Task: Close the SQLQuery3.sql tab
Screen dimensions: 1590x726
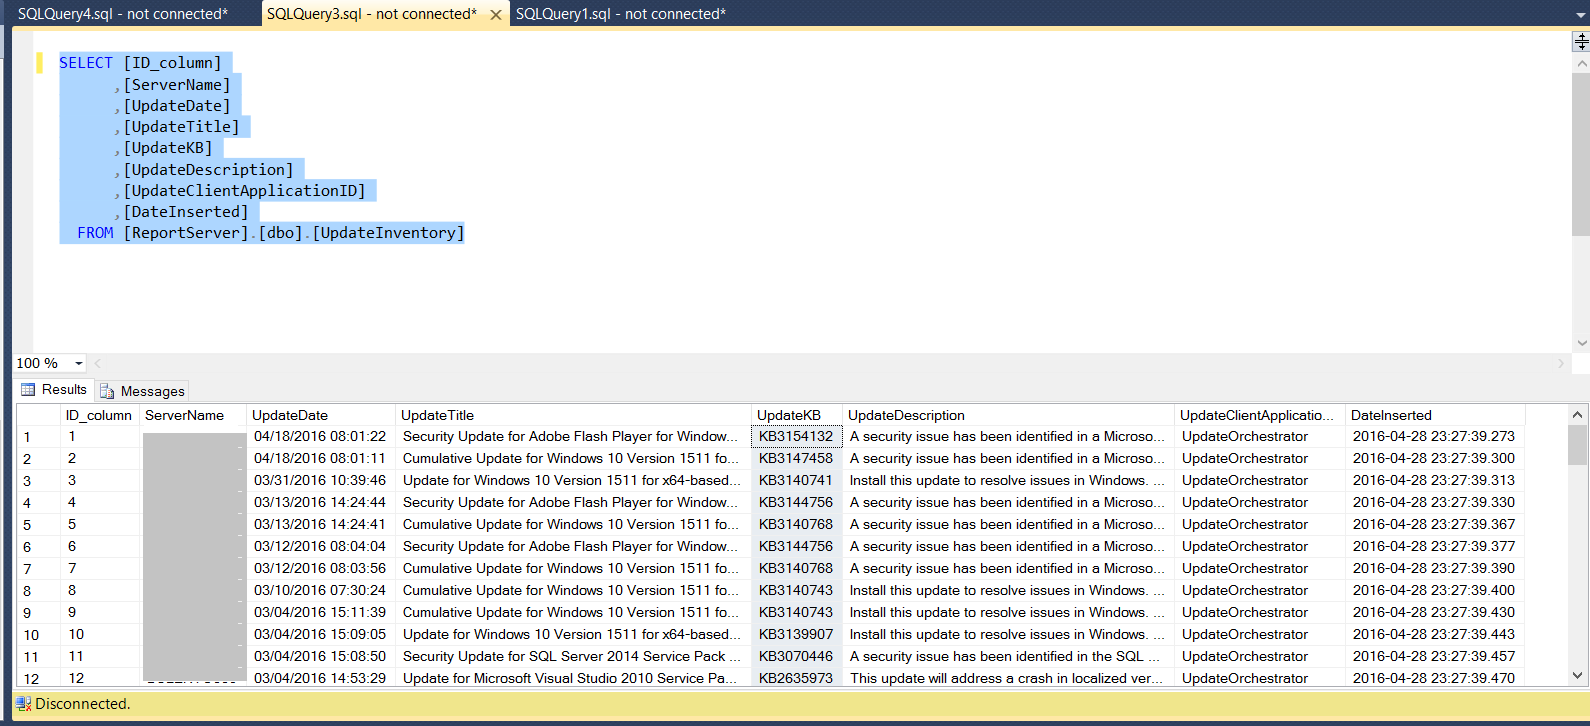Action: click(x=496, y=14)
